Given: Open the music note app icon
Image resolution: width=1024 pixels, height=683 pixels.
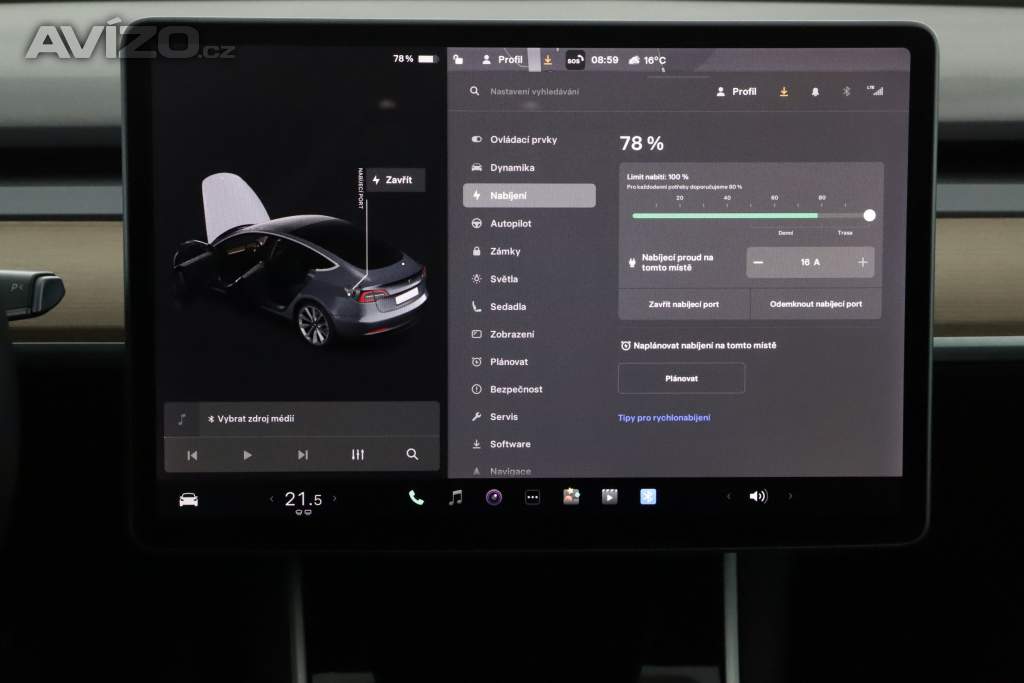Looking at the screenshot, I should coord(456,498).
